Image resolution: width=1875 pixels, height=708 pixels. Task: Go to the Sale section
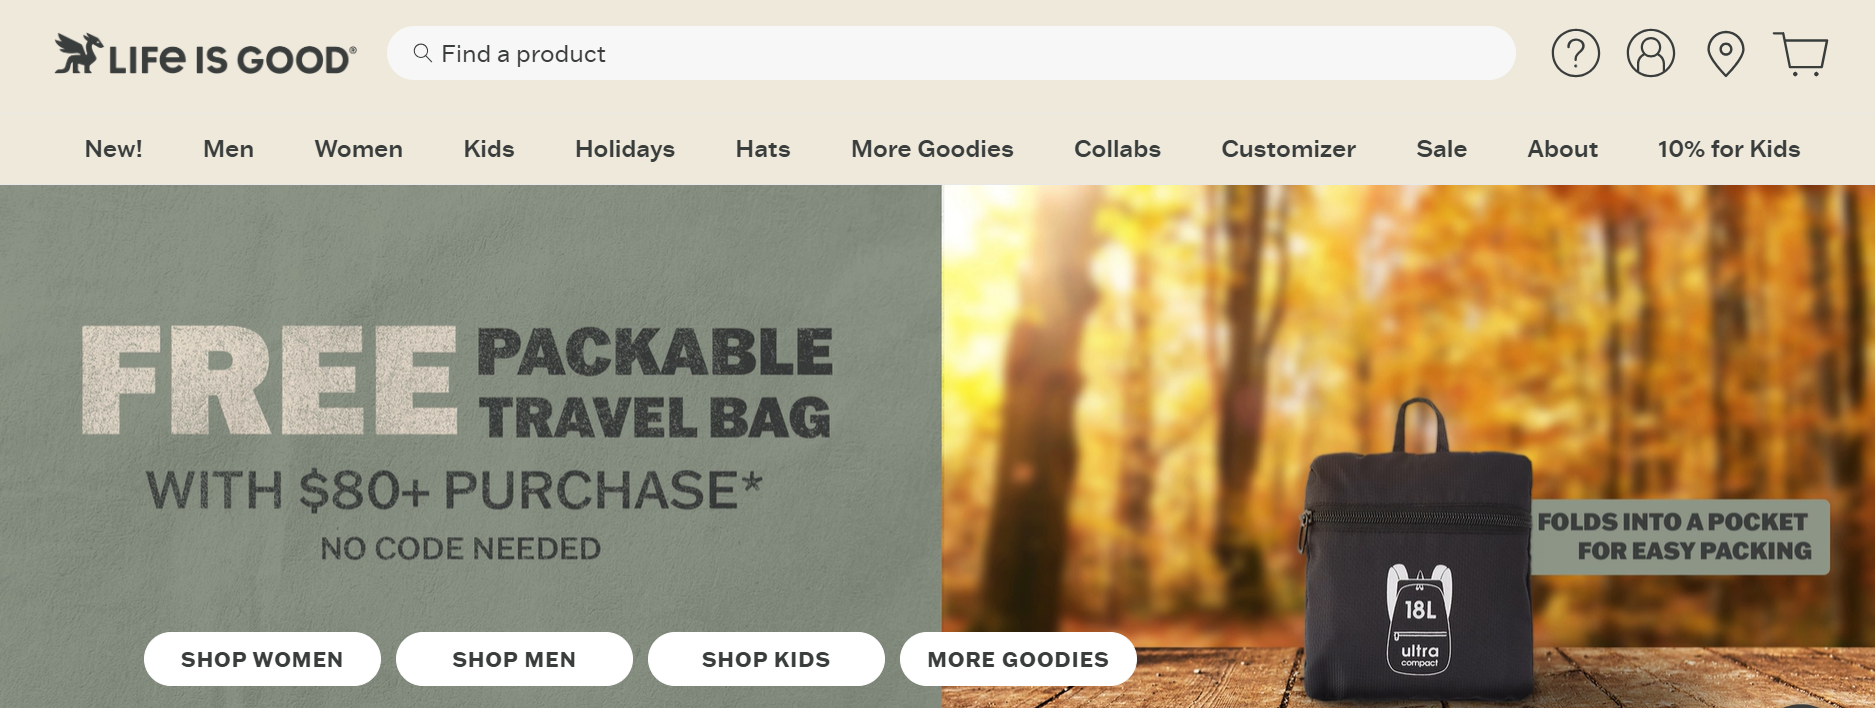point(1441,149)
